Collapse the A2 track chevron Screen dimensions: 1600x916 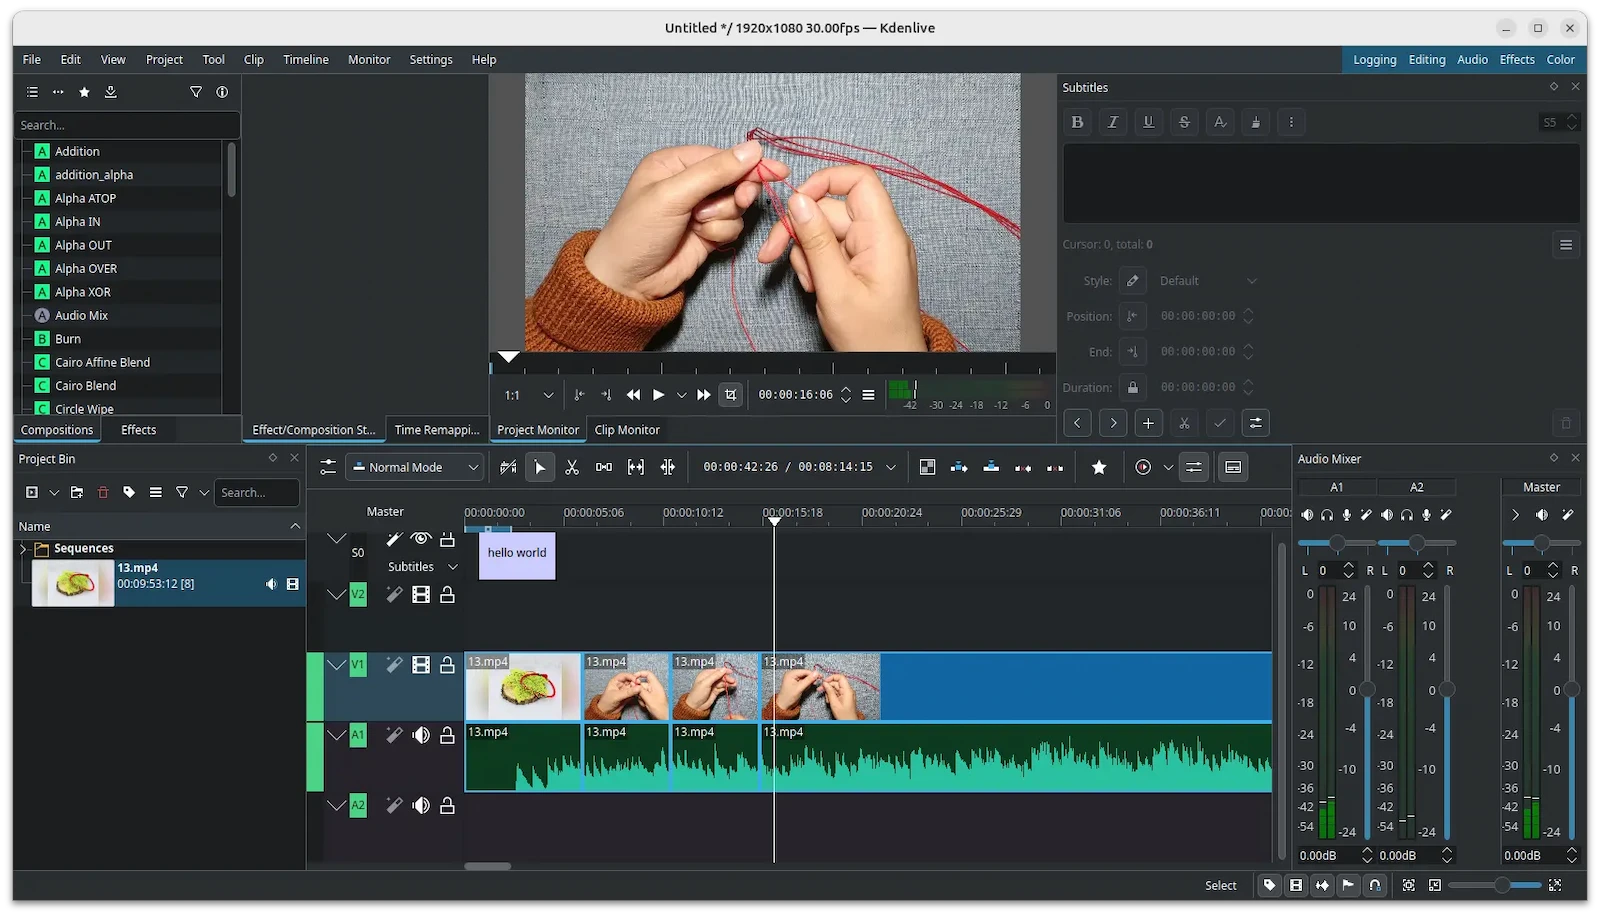coord(336,805)
